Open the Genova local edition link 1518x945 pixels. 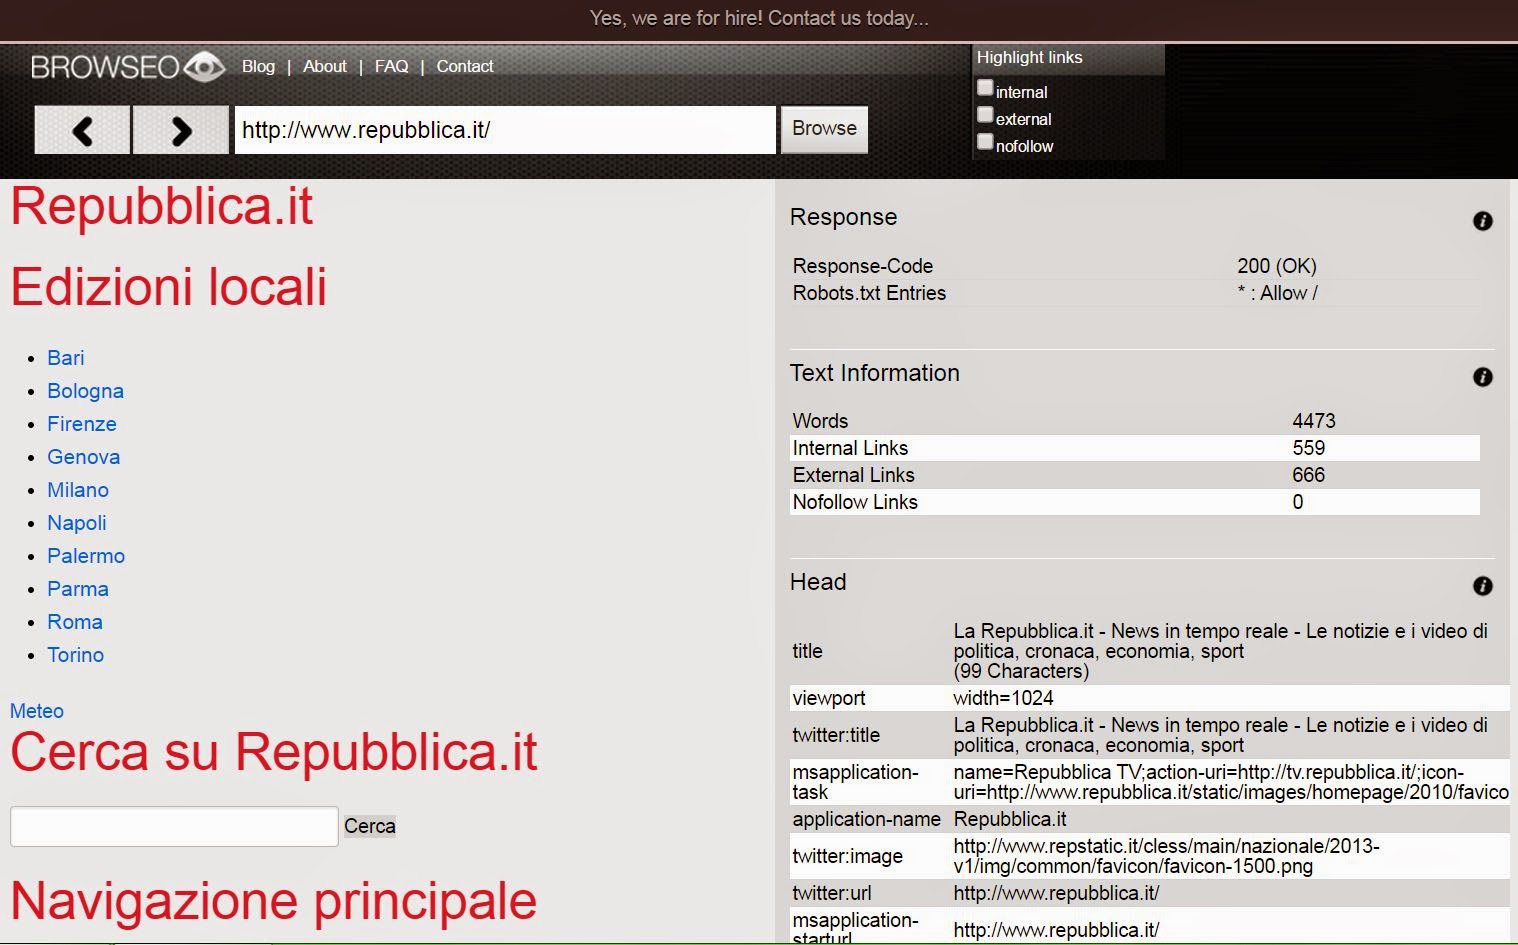(x=83, y=457)
